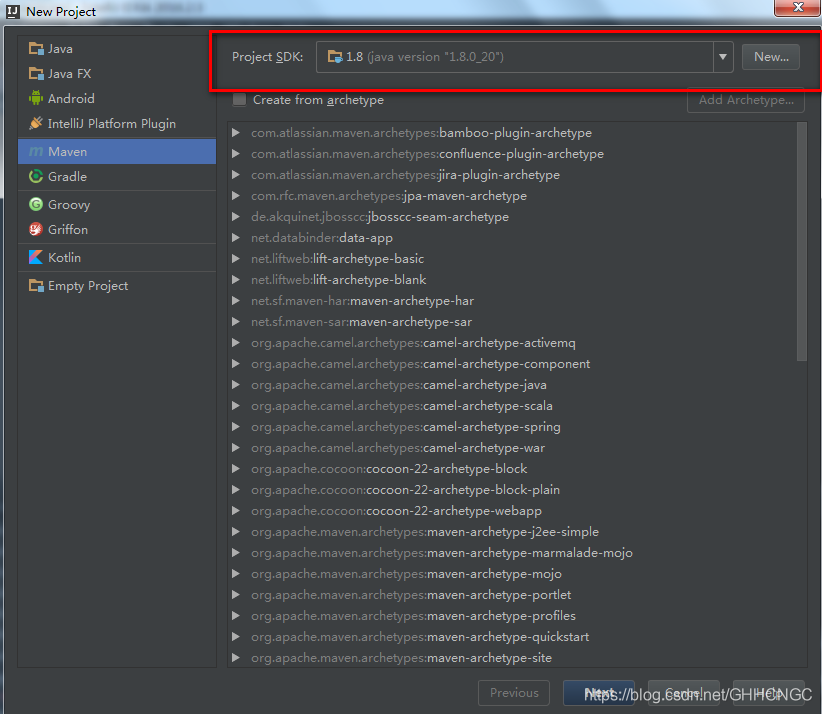This screenshot has width=822, height=714.
Task: Choose the Gradle project type
Action: click(x=117, y=176)
